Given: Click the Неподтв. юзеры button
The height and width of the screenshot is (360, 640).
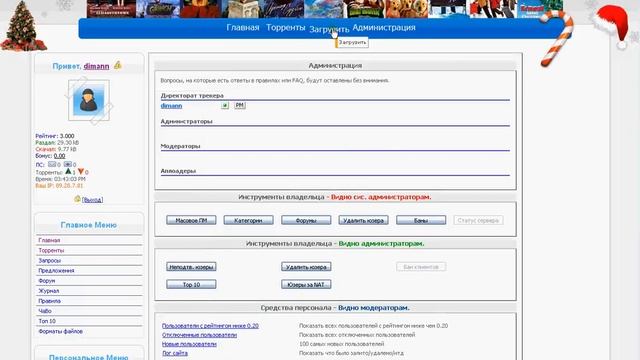Looking at the screenshot, I should click(191, 267).
